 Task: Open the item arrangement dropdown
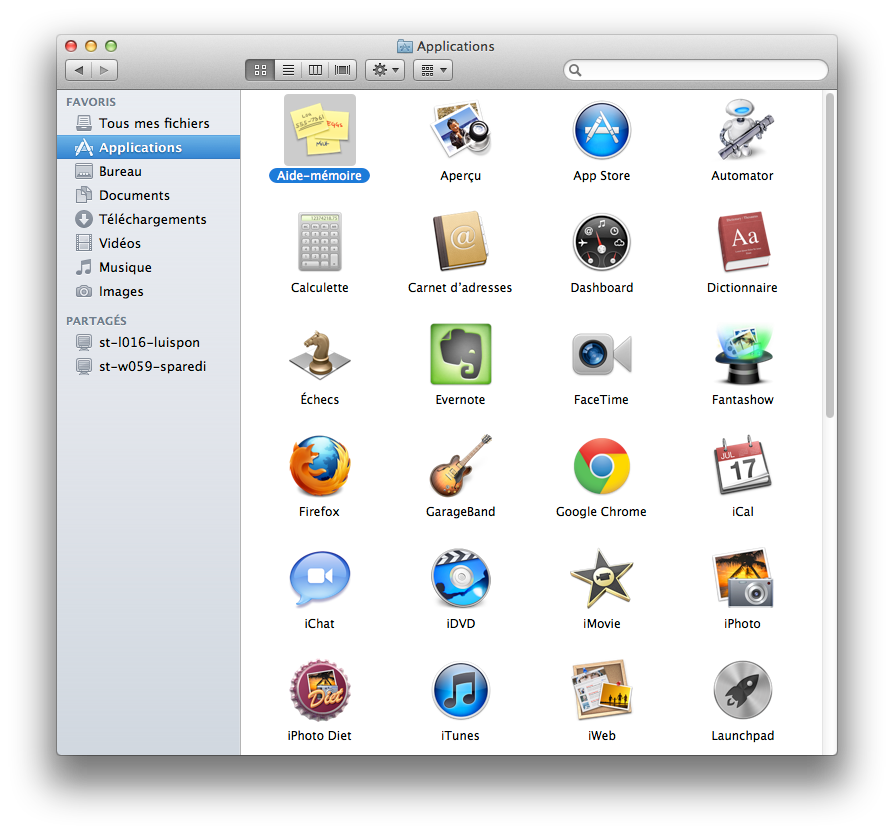[x=432, y=70]
